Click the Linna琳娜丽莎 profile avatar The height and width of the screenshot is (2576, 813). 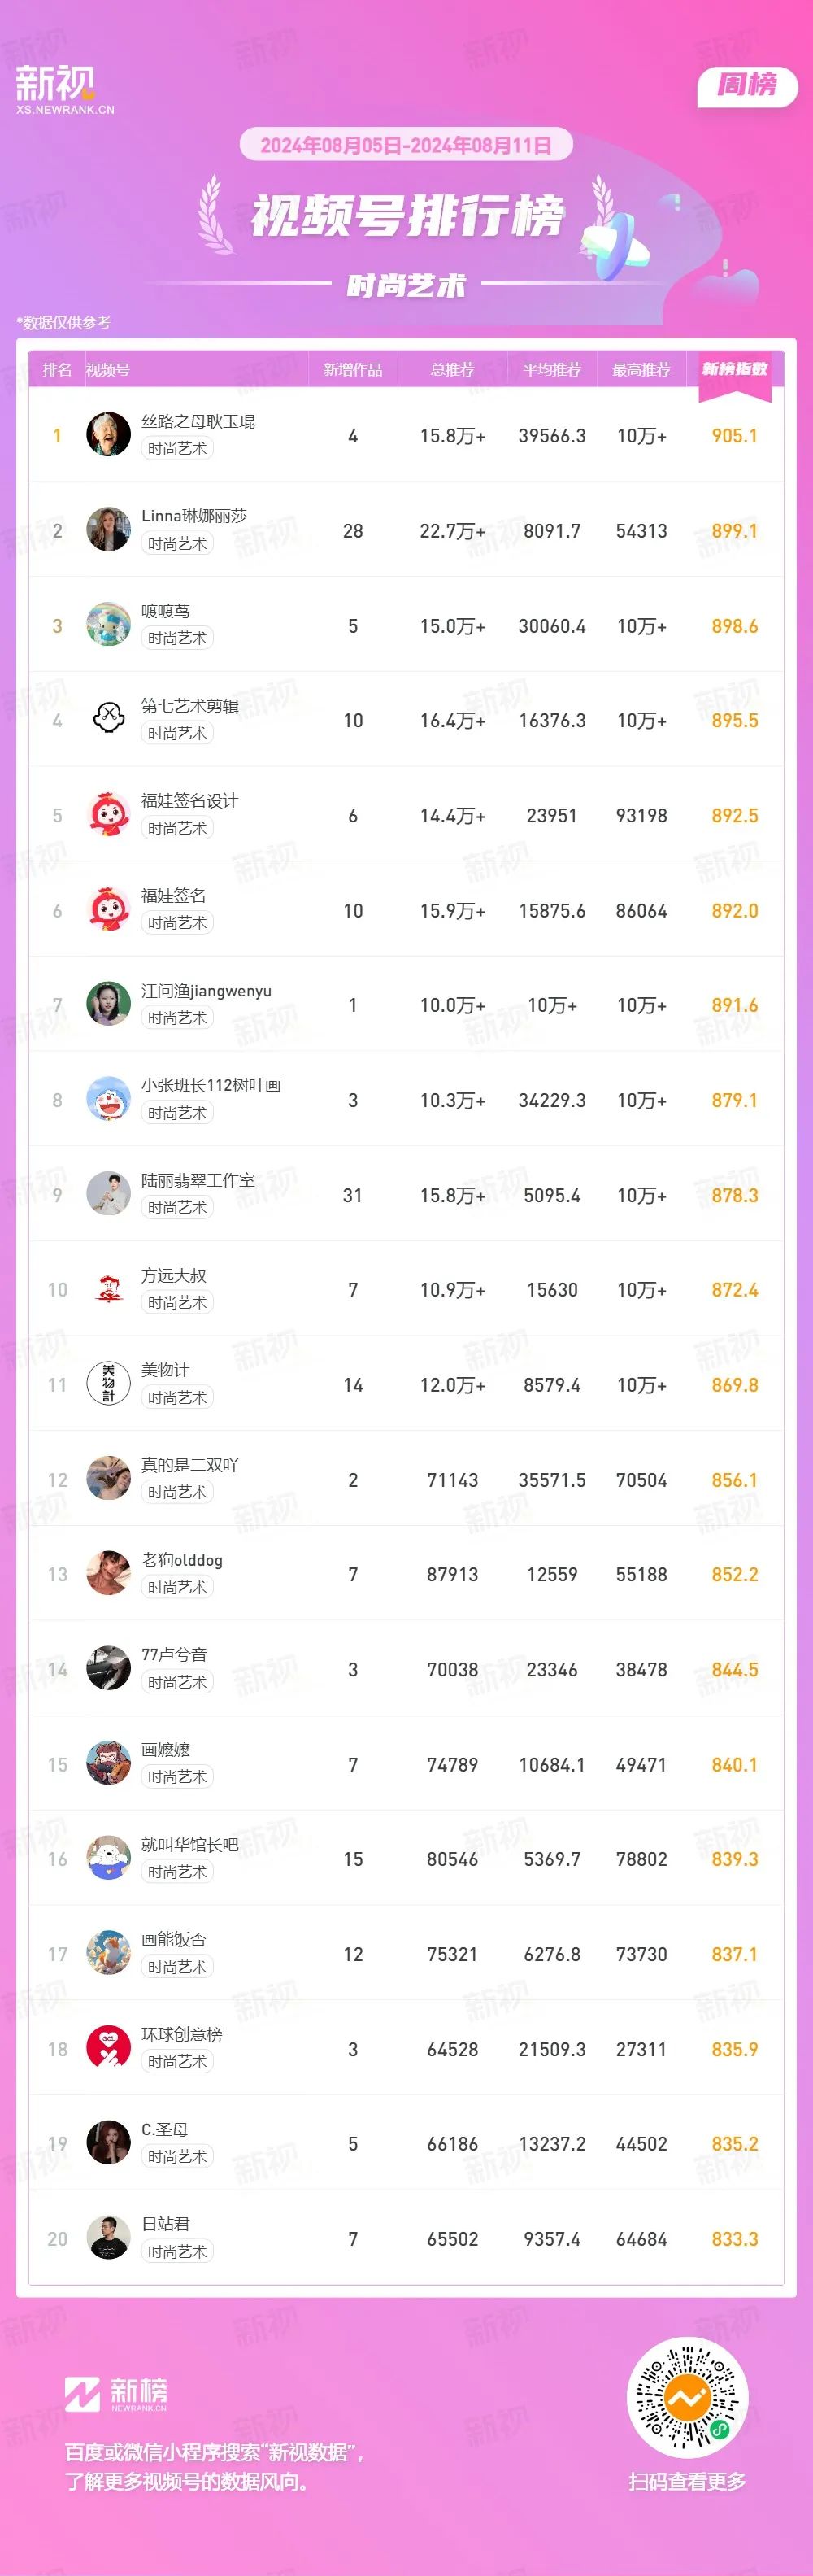click(x=108, y=530)
